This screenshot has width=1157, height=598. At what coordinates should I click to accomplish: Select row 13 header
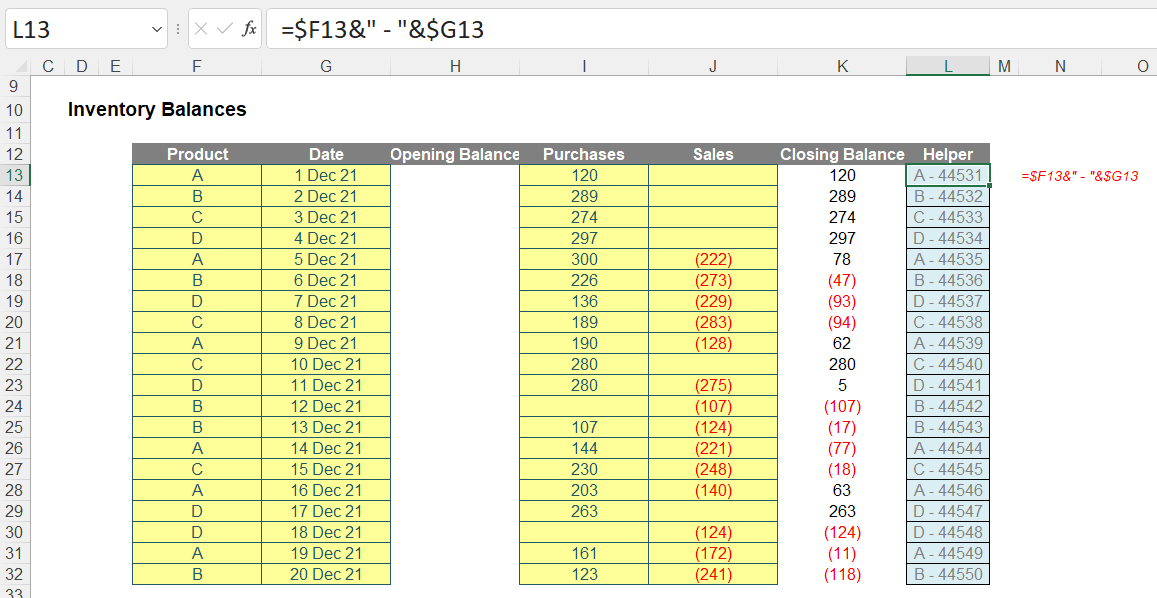pos(14,175)
